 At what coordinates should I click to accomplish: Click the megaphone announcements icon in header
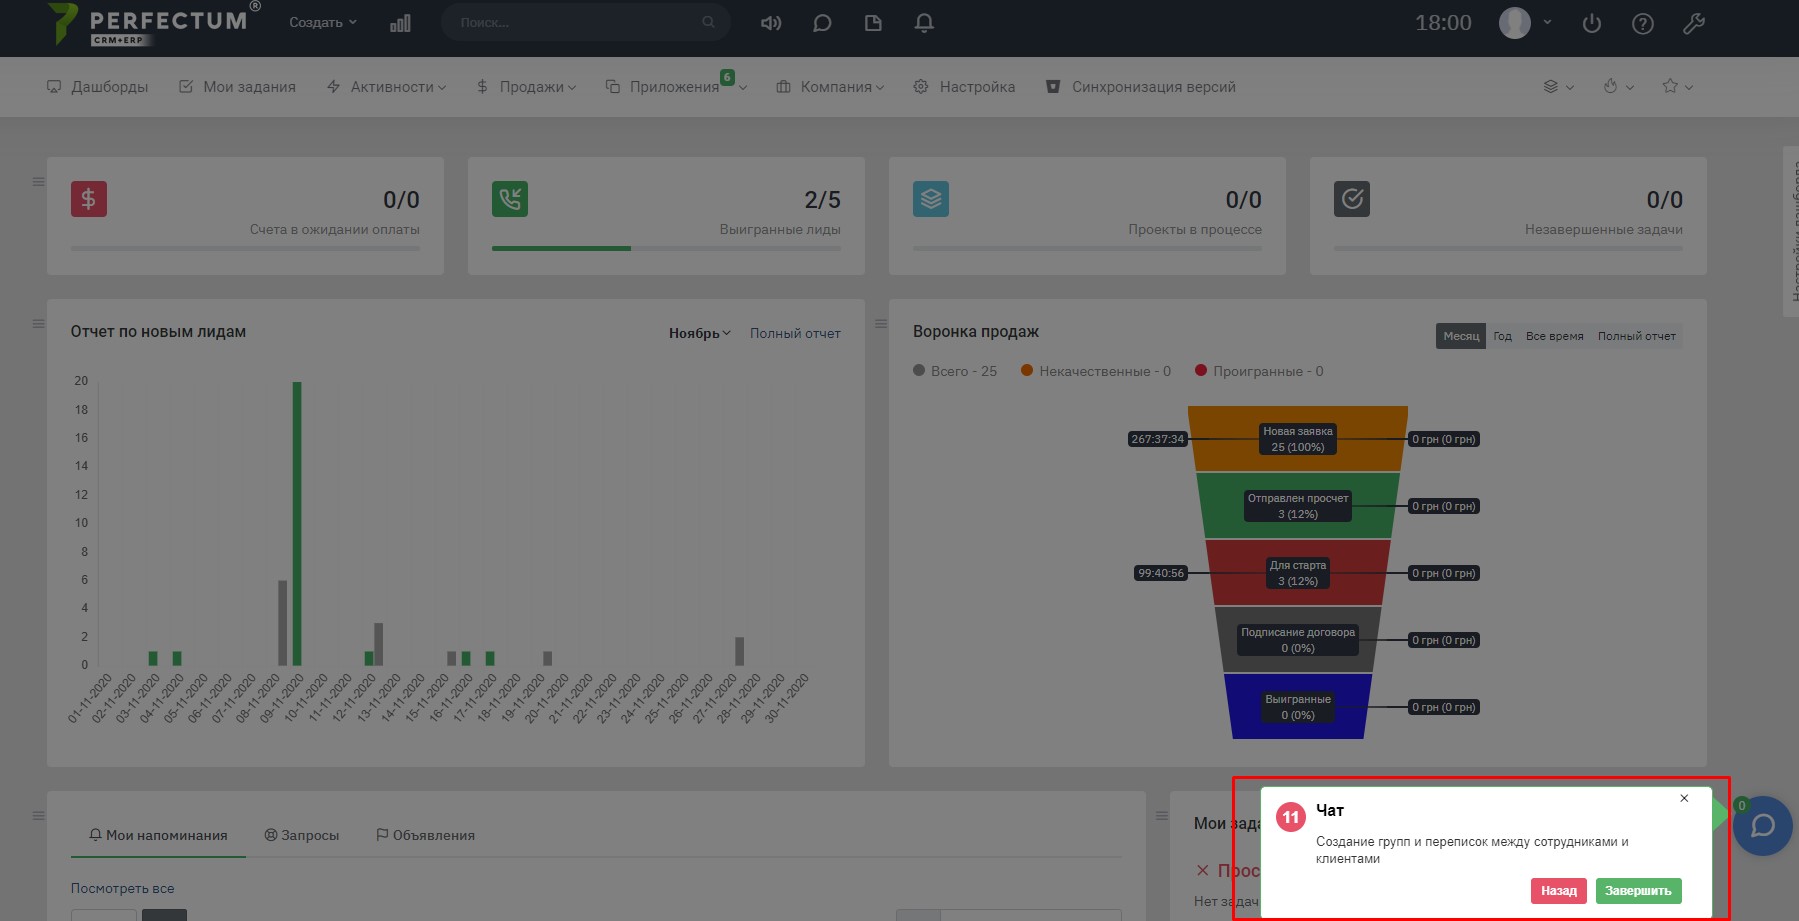771,23
